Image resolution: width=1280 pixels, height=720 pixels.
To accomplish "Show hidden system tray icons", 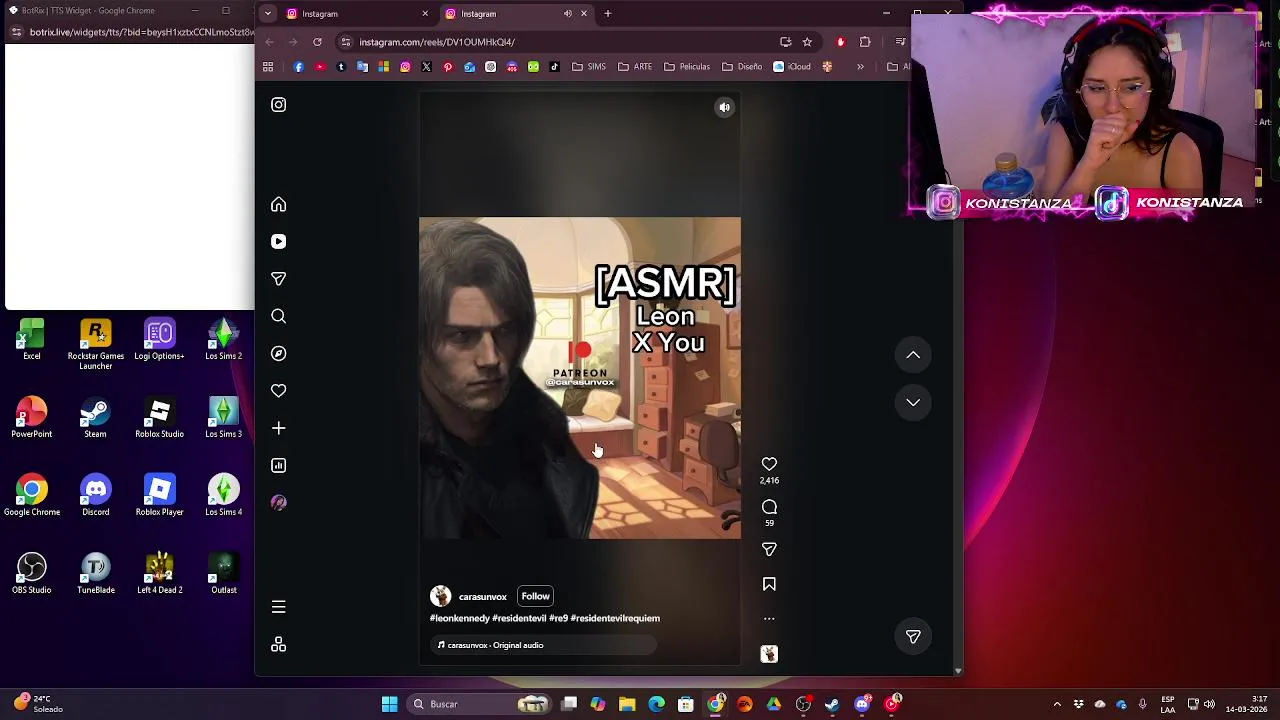I will point(1057,704).
